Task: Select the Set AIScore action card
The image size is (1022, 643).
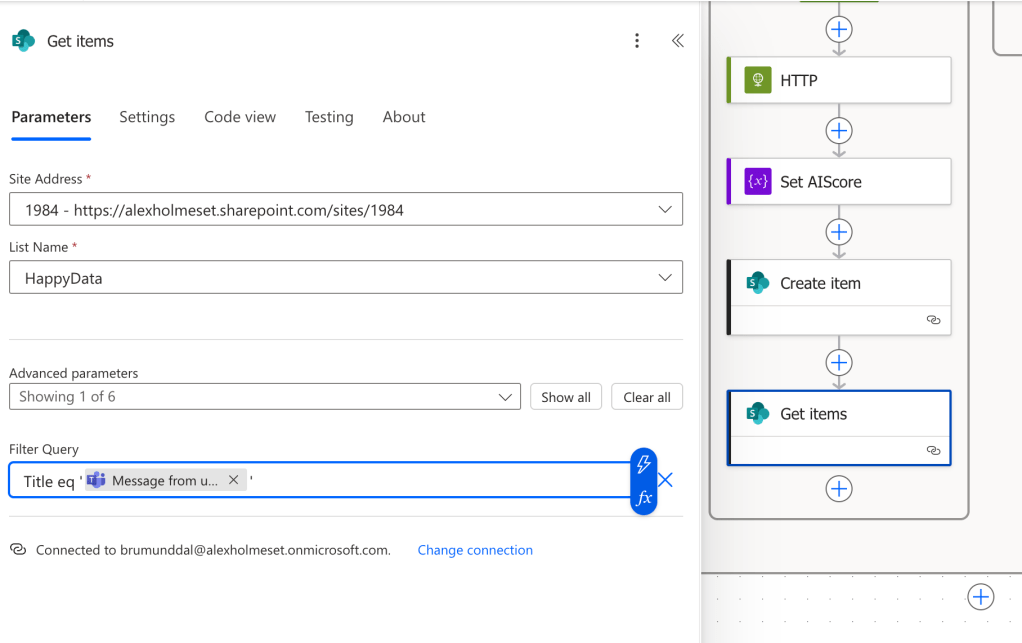Action: point(839,182)
